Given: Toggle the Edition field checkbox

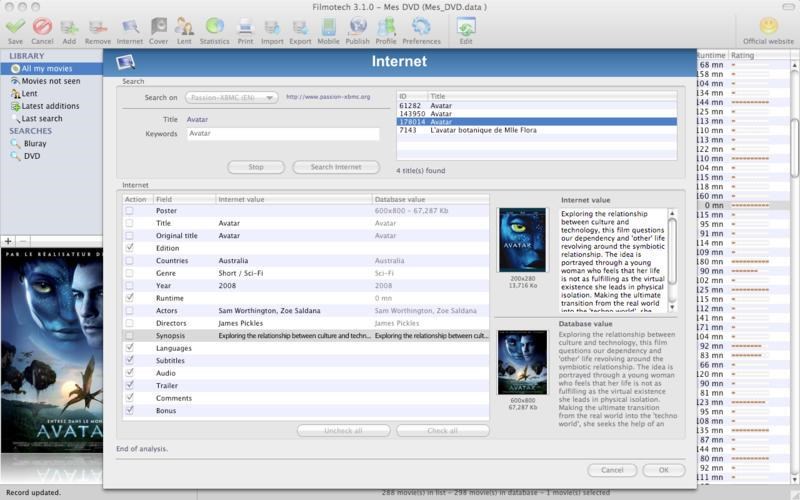Looking at the screenshot, I should [x=130, y=247].
